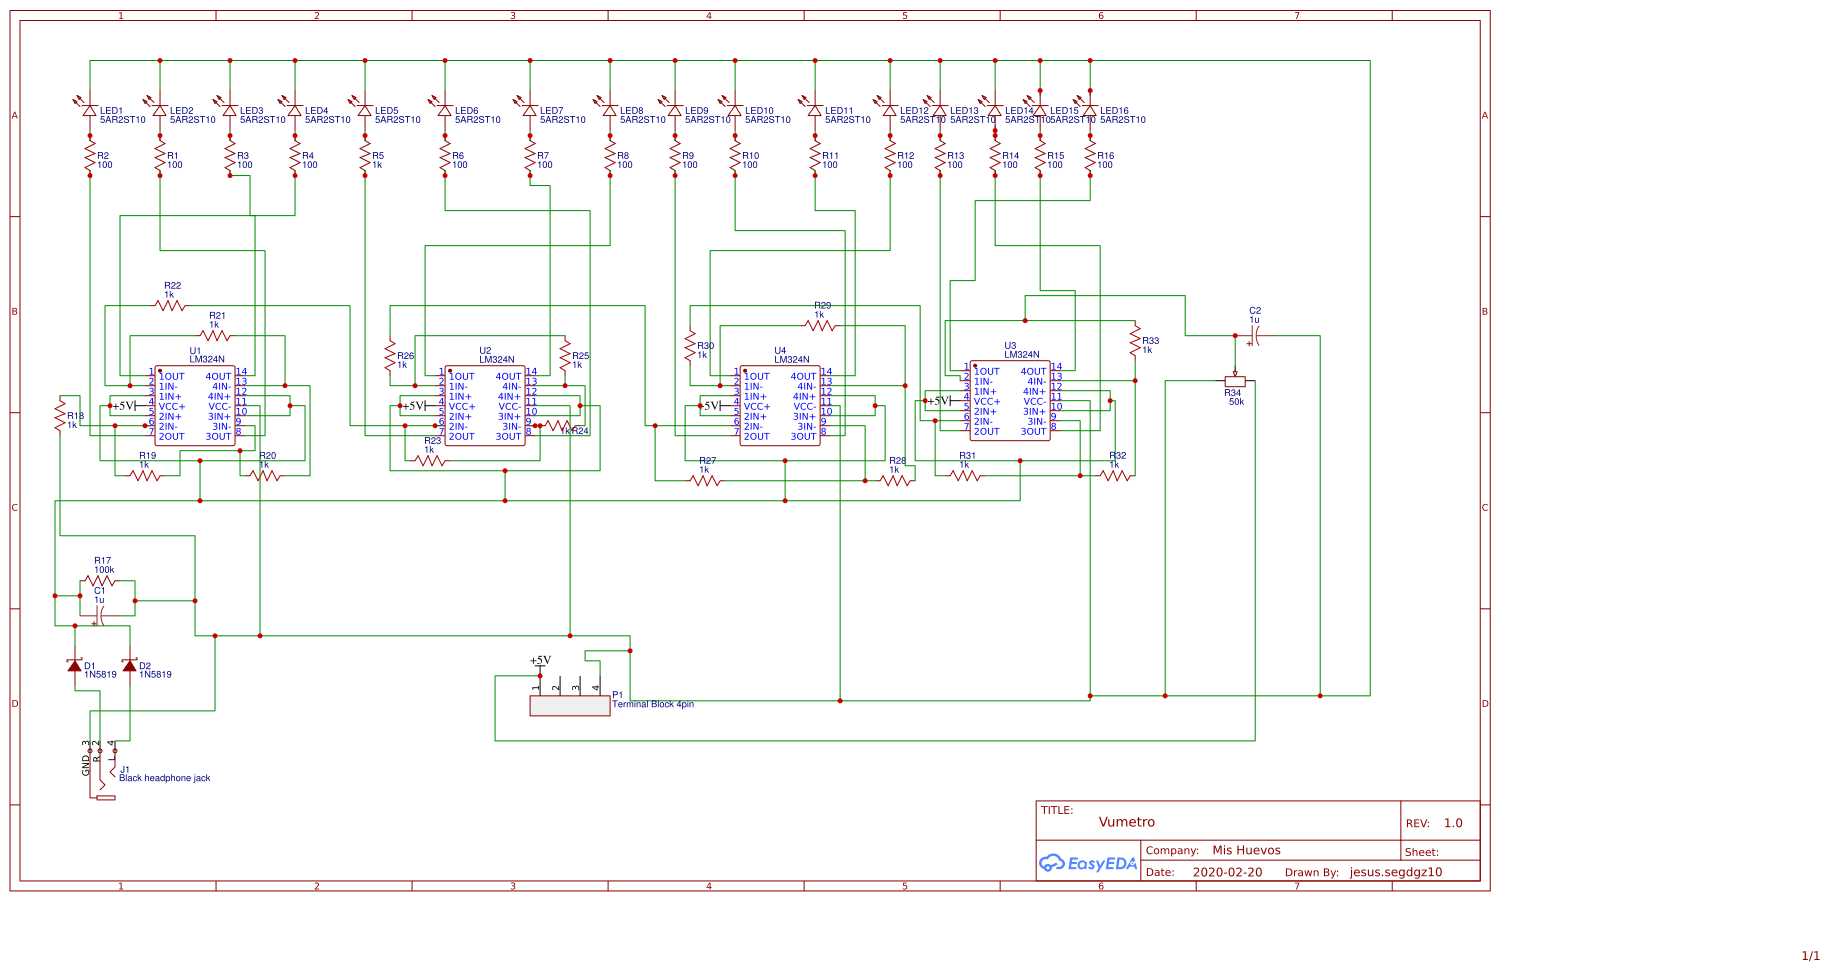
Task: Select the LED5 diode symbol
Action: click(362, 108)
